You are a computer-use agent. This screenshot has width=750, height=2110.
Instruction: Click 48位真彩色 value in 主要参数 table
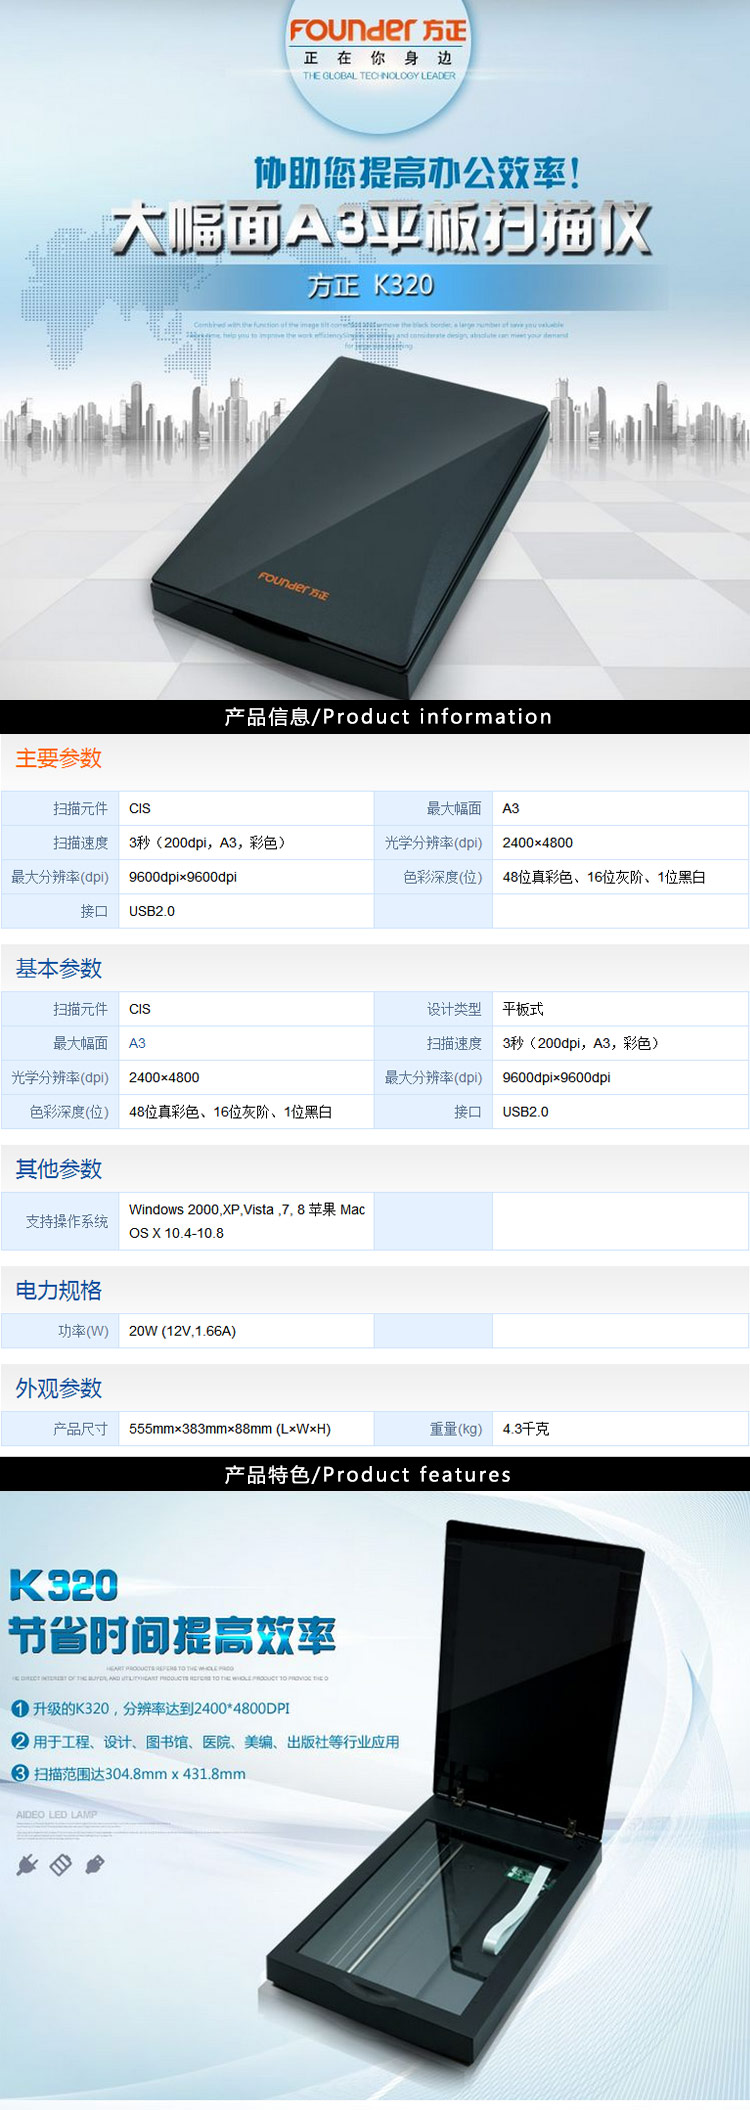[x=604, y=877]
